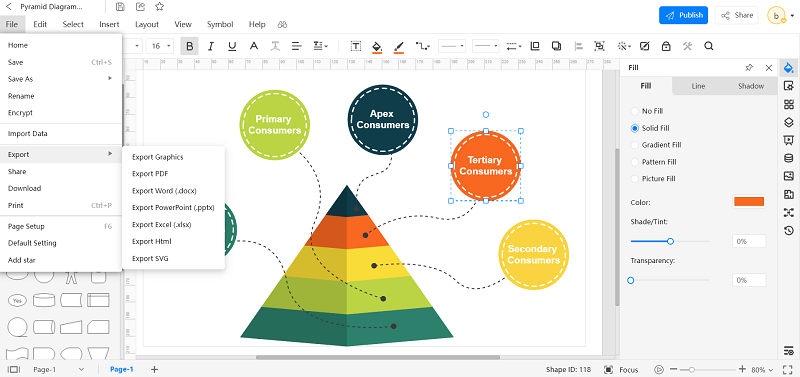
Task: Pin the Fill panel
Action: click(749, 68)
